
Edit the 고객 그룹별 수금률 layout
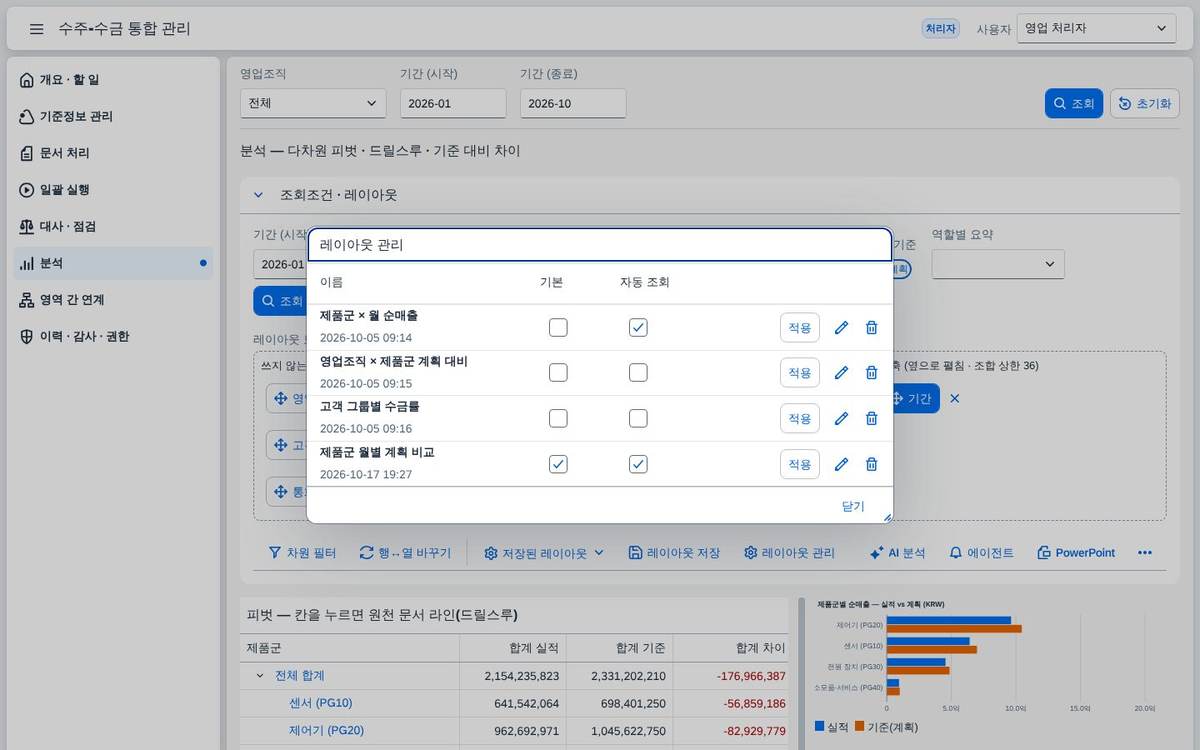pyautogui.click(x=841, y=418)
